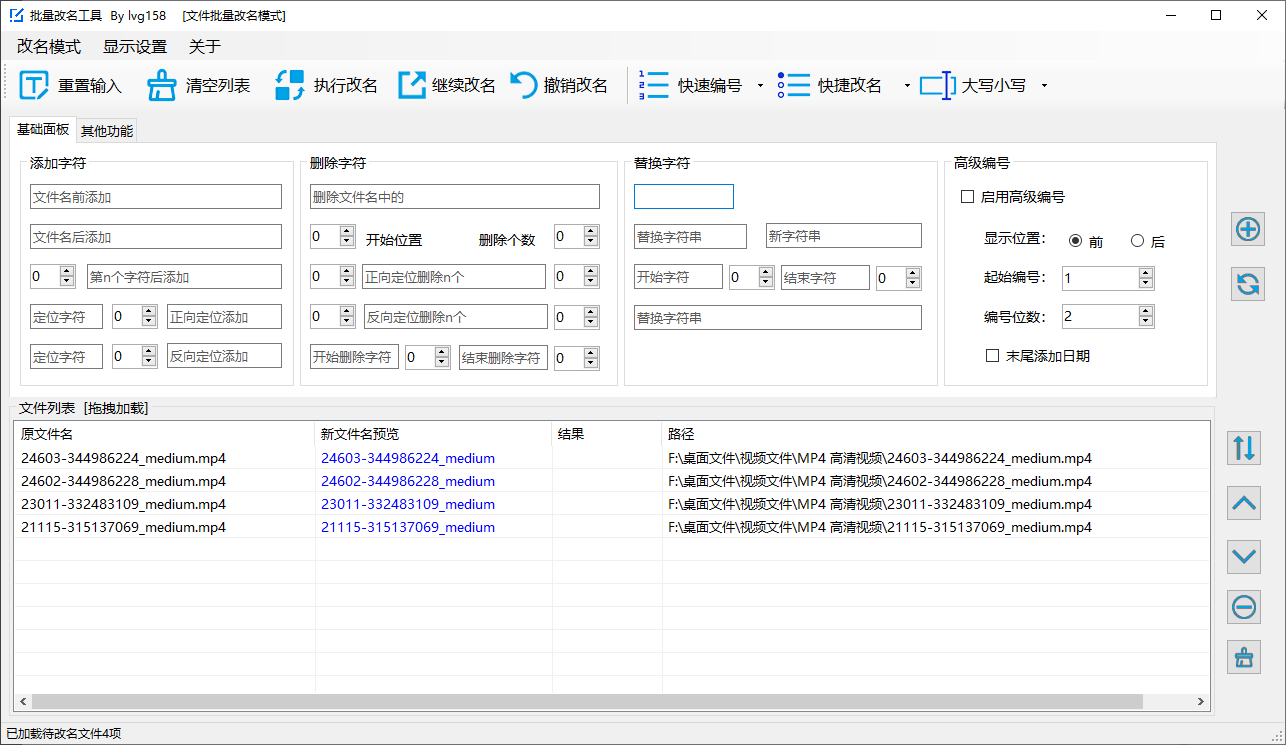Screen dimensions: 1286x745
Task: Click blue preview name 24603-344986224_medium
Action: [408, 458]
